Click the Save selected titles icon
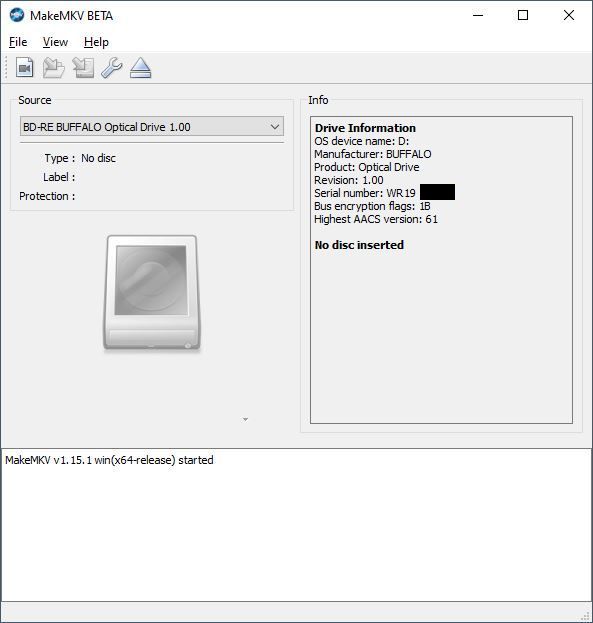593x623 pixels. [x=83, y=68]
